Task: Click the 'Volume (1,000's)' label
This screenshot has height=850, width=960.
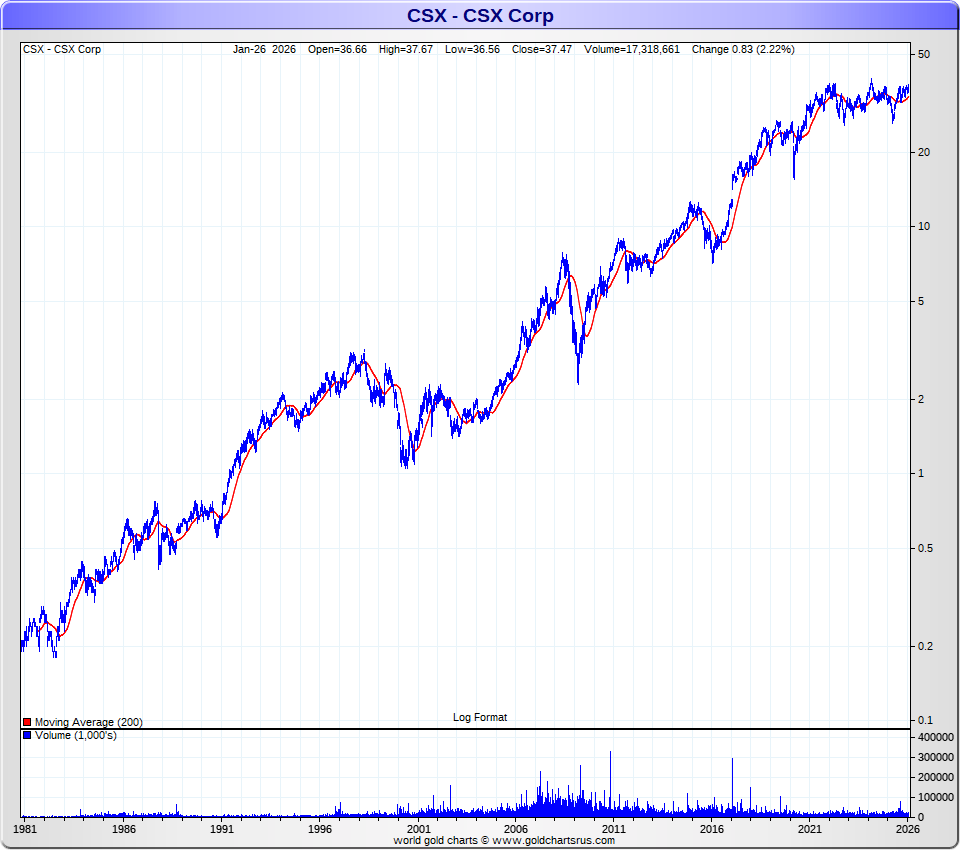Action: (76, 735)
